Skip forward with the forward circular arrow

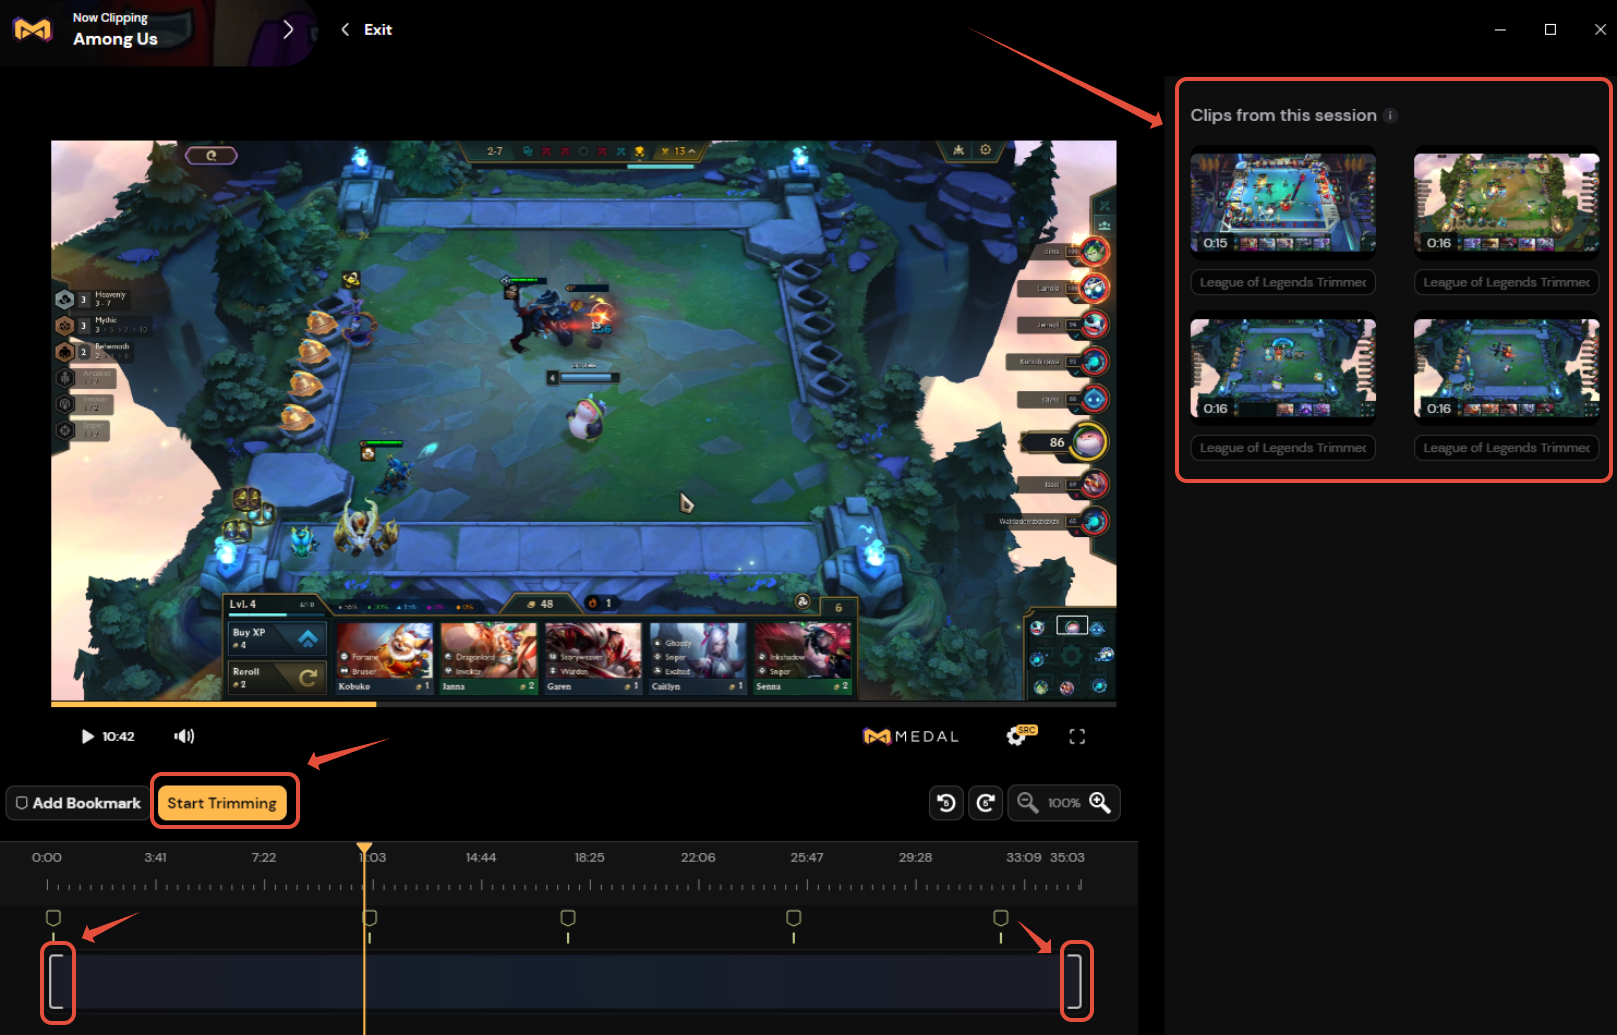tap(986, 803)
